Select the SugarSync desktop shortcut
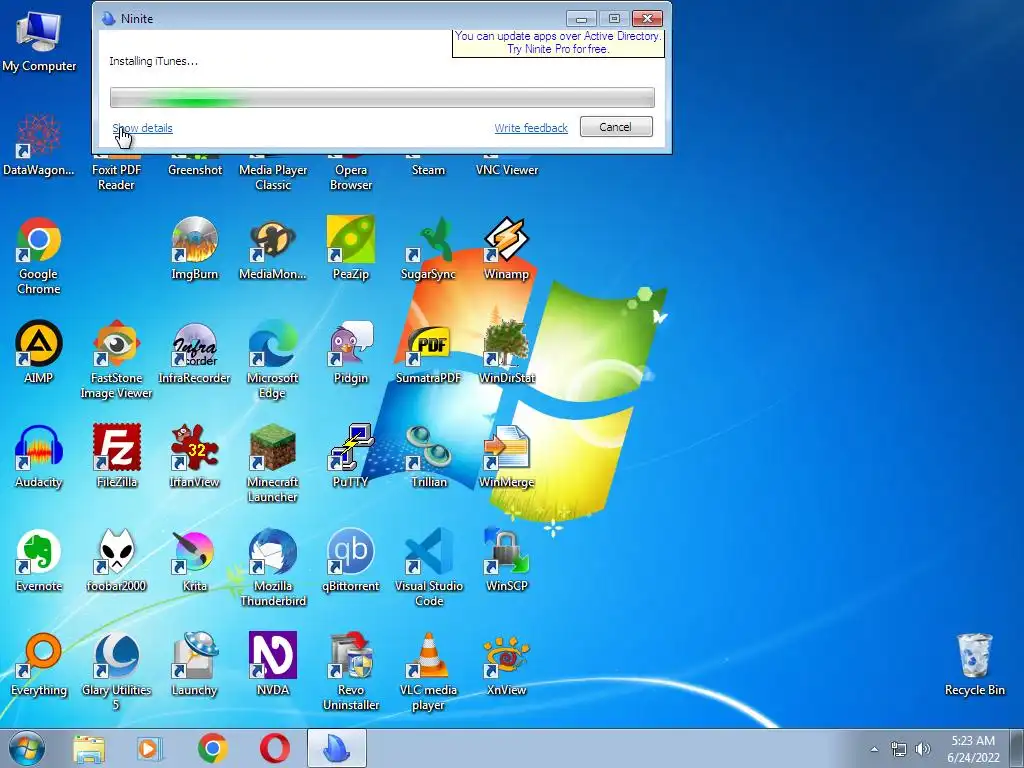 click(428, 248)
